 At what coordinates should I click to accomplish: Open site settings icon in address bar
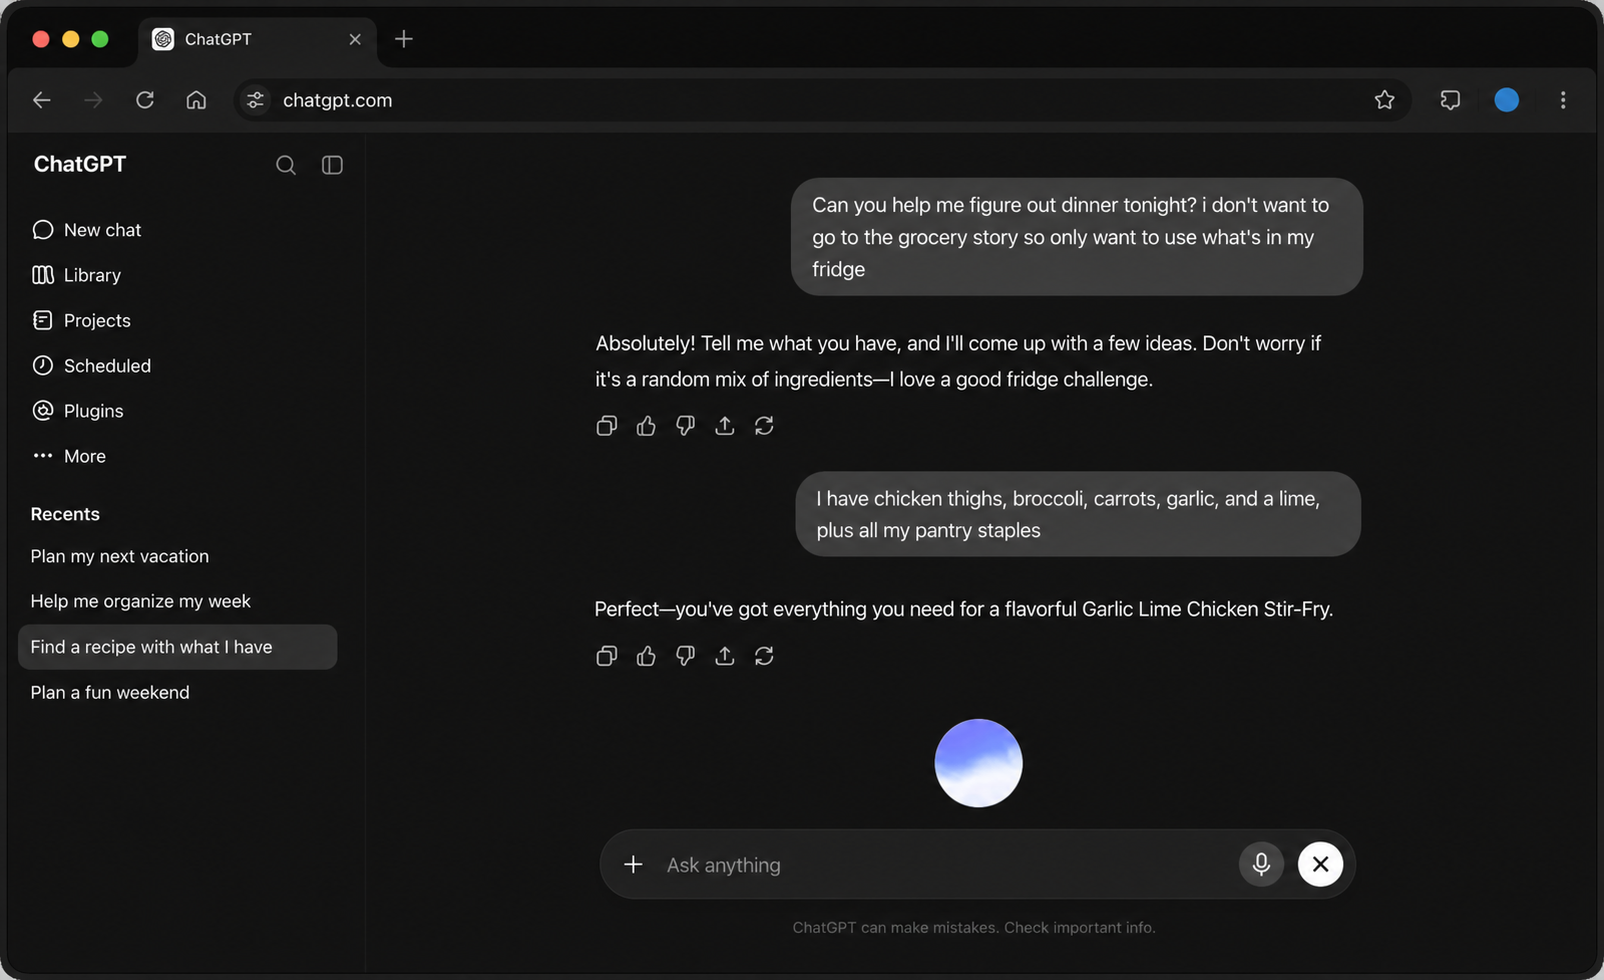coord(255,100)
